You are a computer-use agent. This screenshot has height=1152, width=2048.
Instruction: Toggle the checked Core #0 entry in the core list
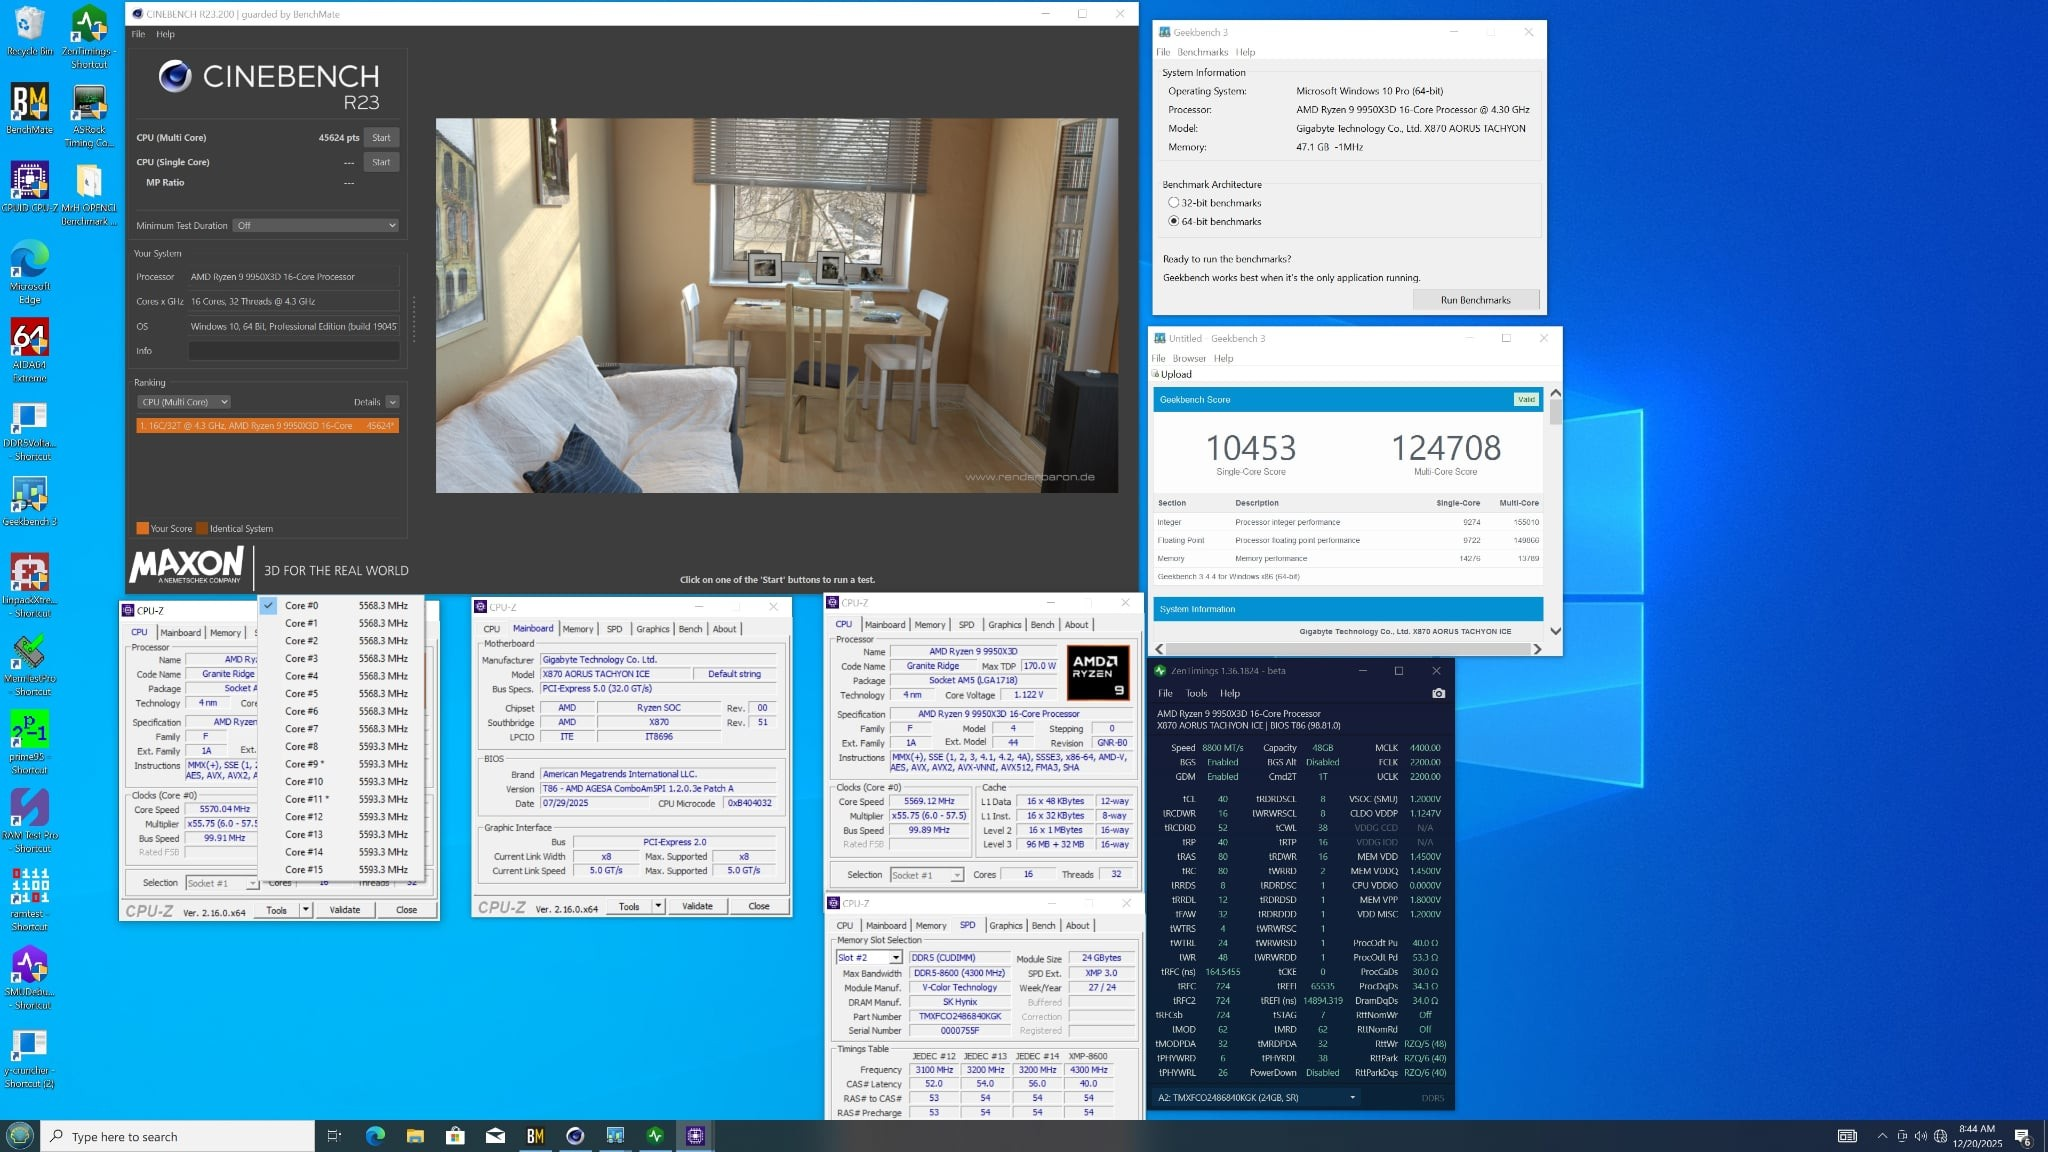coord(340,605)
